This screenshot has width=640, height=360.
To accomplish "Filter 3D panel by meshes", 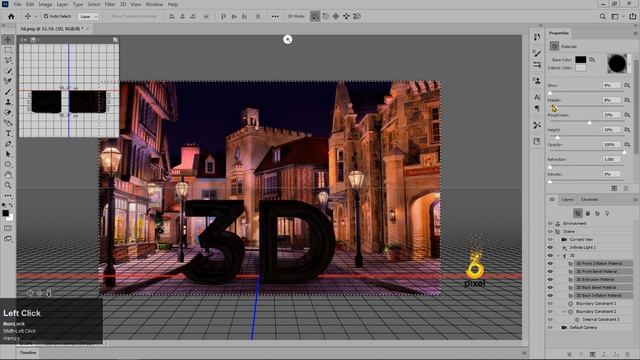I will 588,213.
